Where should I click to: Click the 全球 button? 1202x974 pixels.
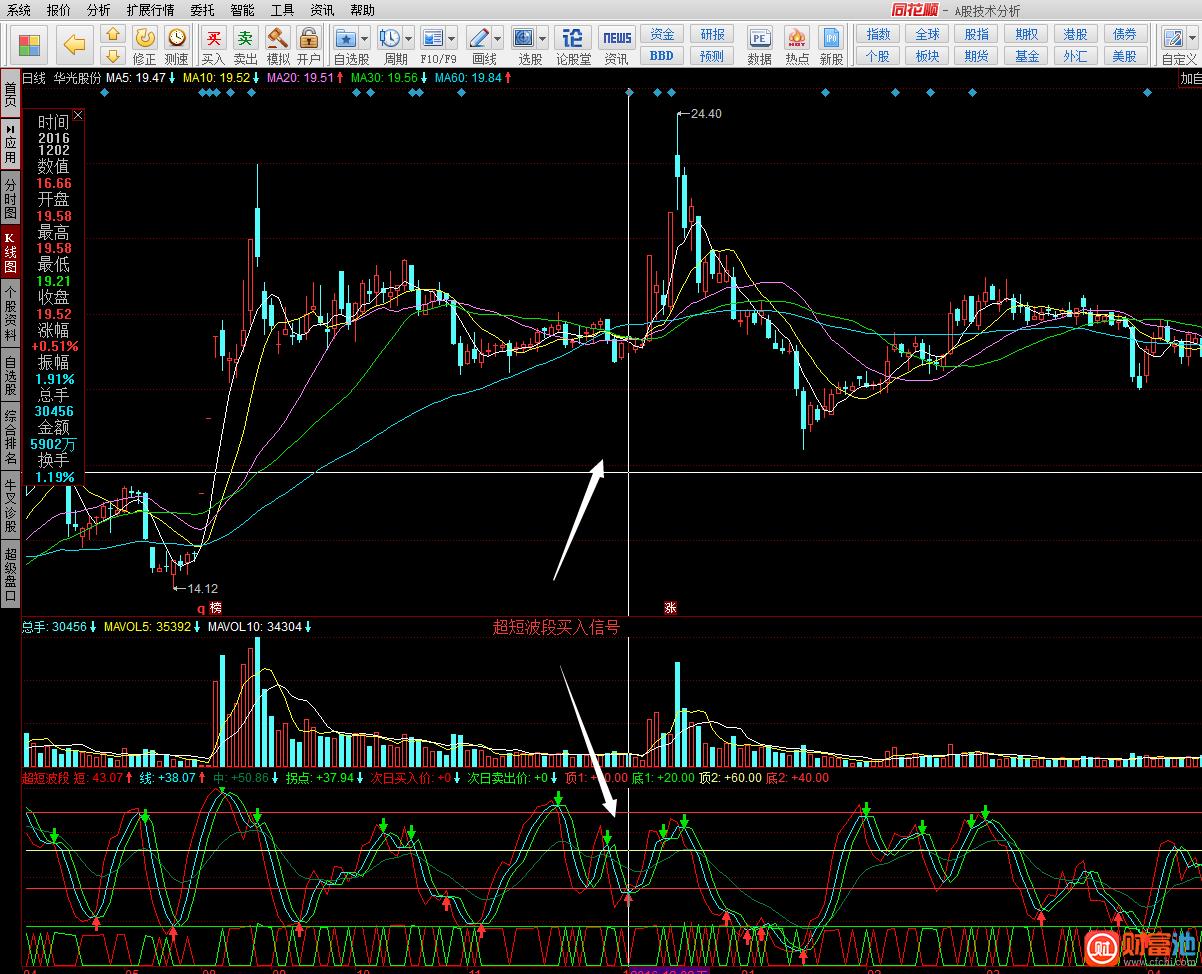click(x=928, y=34)
